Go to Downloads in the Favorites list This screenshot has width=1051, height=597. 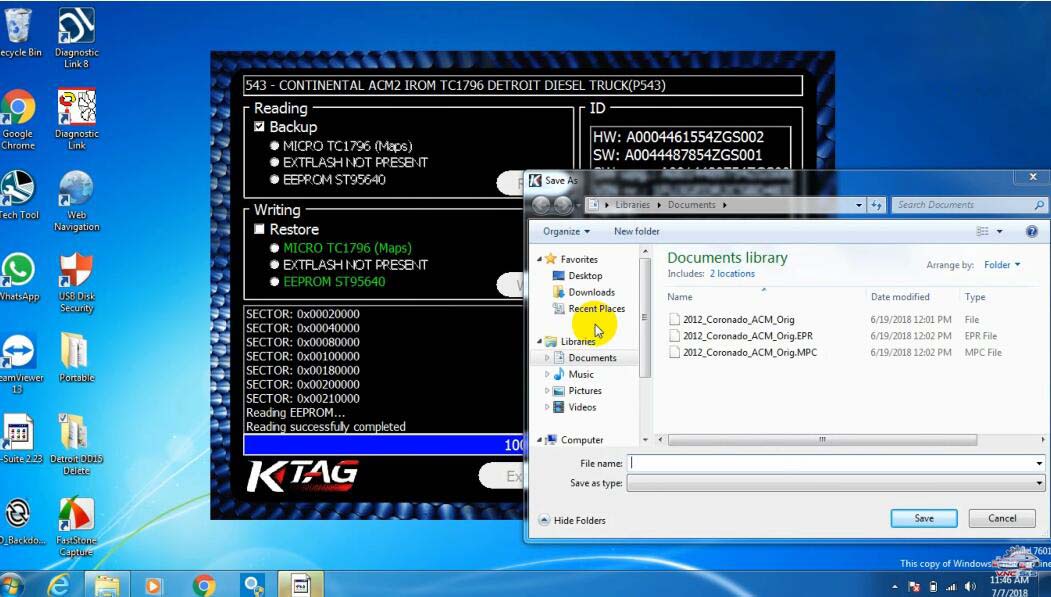583,292
